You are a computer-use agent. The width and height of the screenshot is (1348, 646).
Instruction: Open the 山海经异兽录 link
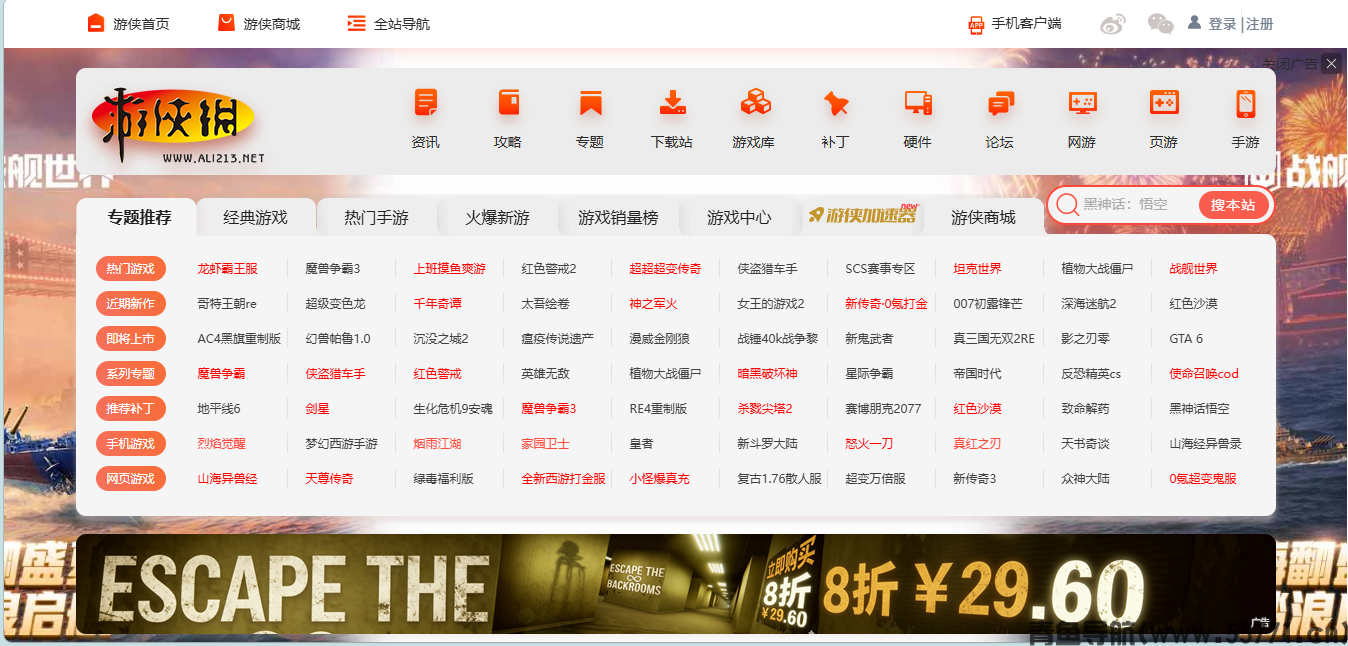pyautogui.click(x=1205, y=444)
